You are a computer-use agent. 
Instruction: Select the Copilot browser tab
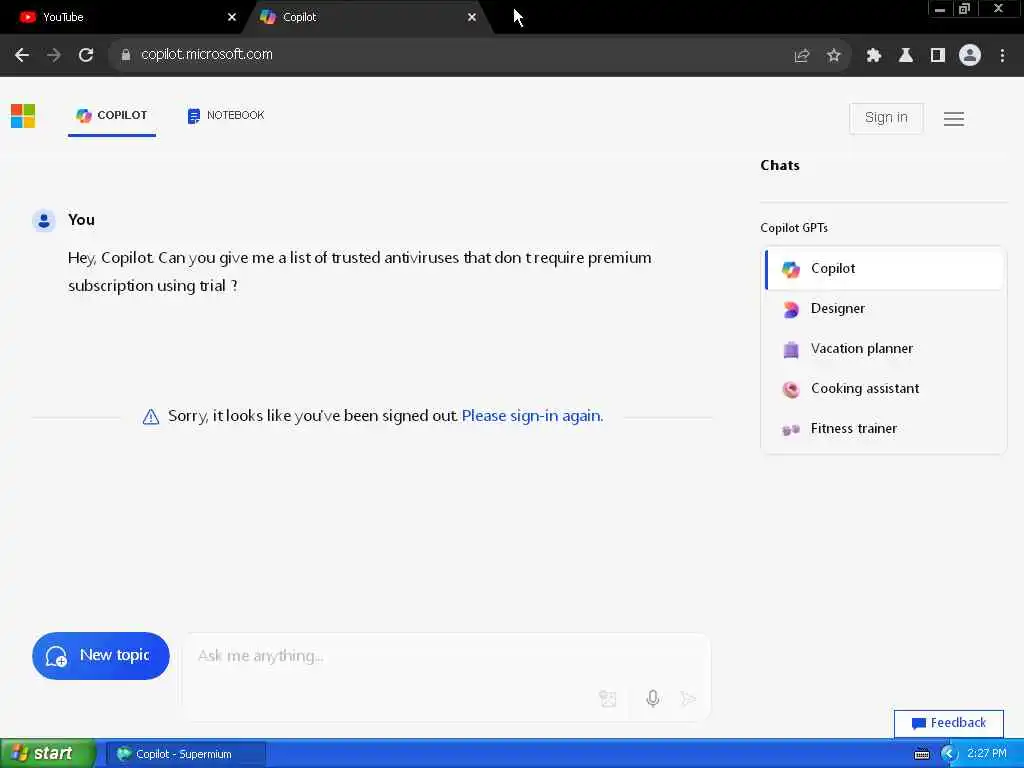[x=366, y=17]
